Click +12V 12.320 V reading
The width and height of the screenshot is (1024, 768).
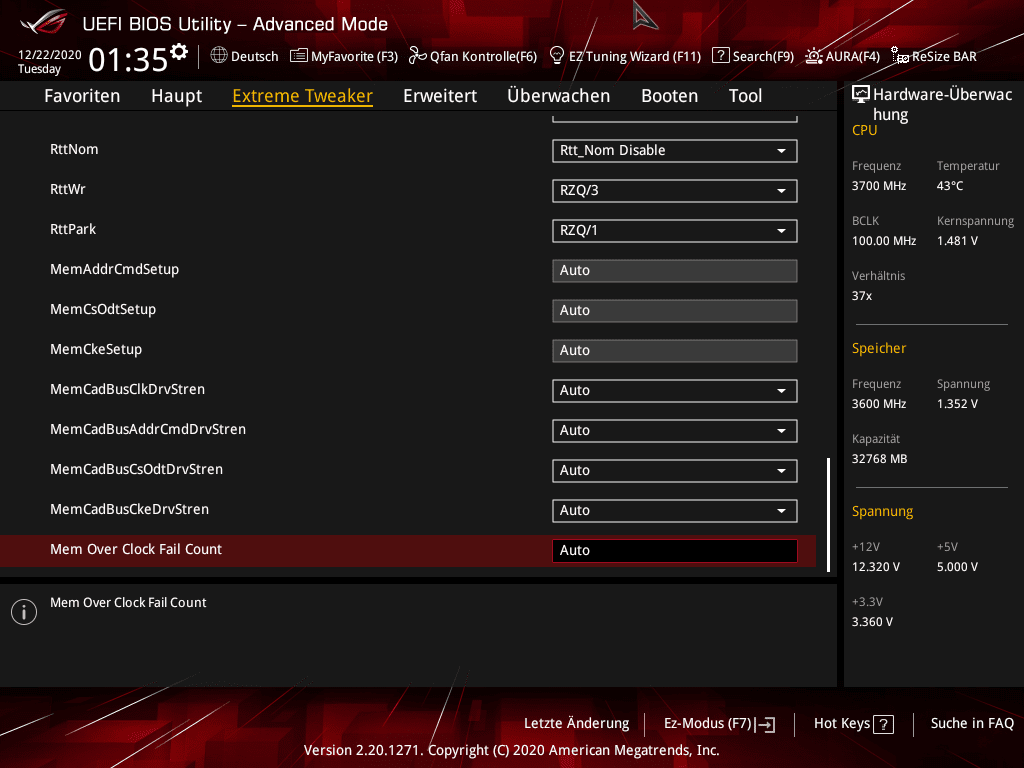(876, 567)
